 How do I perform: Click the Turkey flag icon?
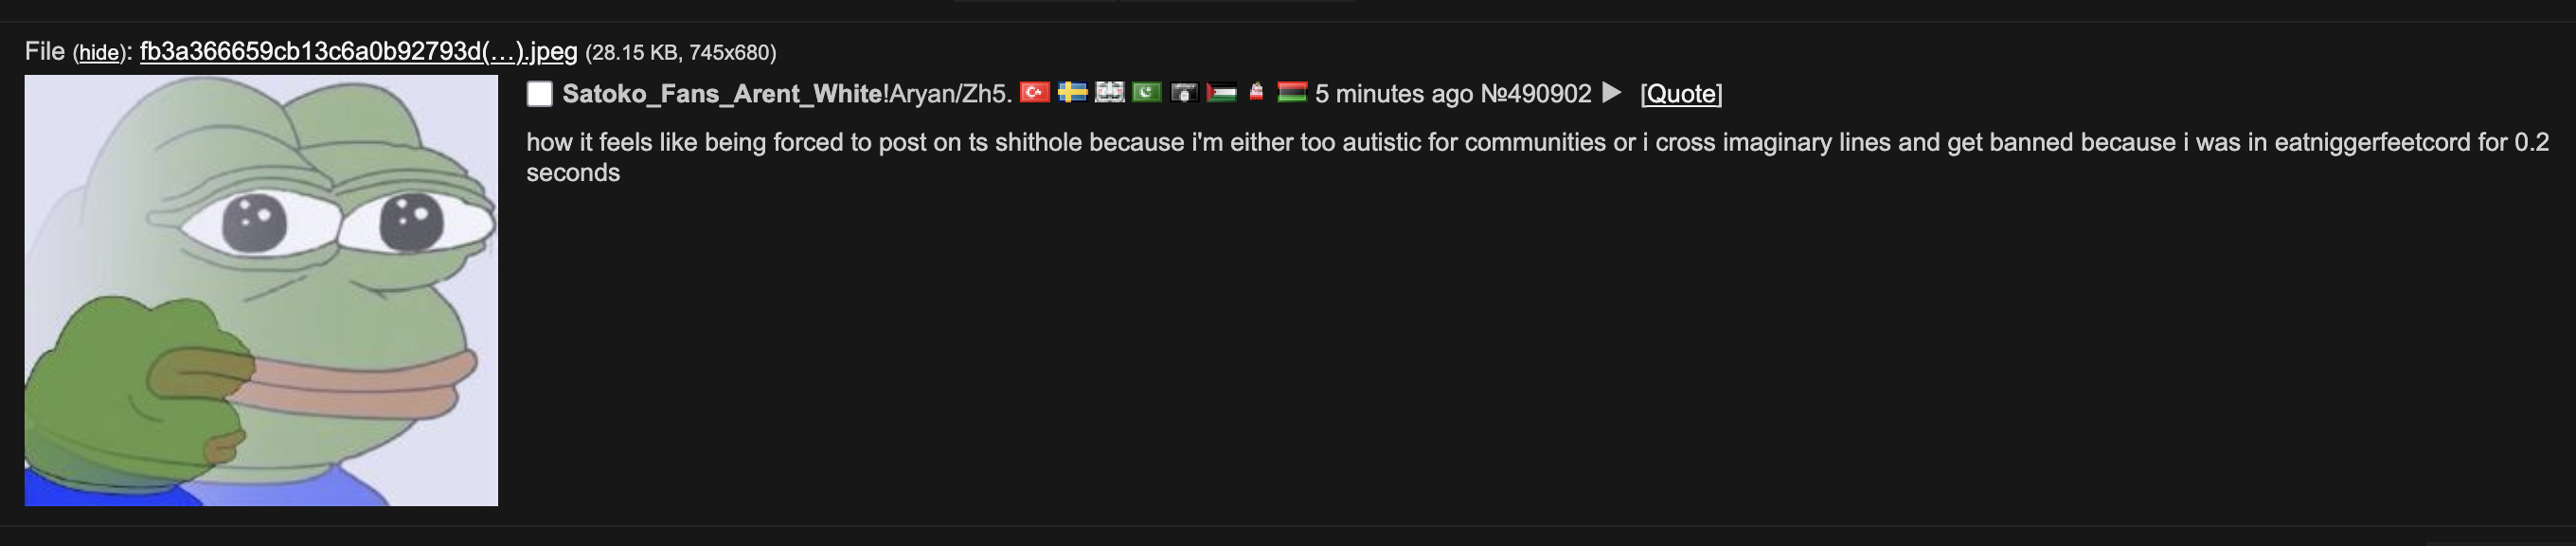coord(1034,93)
